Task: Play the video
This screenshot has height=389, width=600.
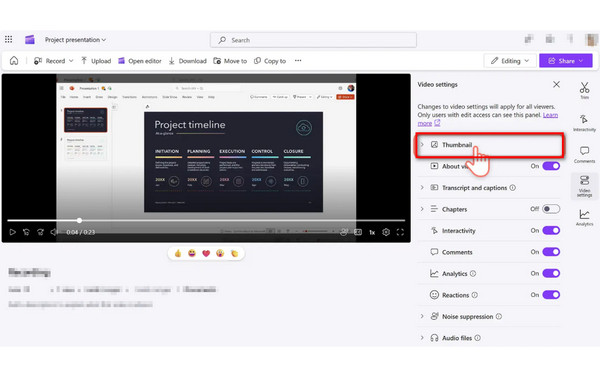Action: [12, 232]
